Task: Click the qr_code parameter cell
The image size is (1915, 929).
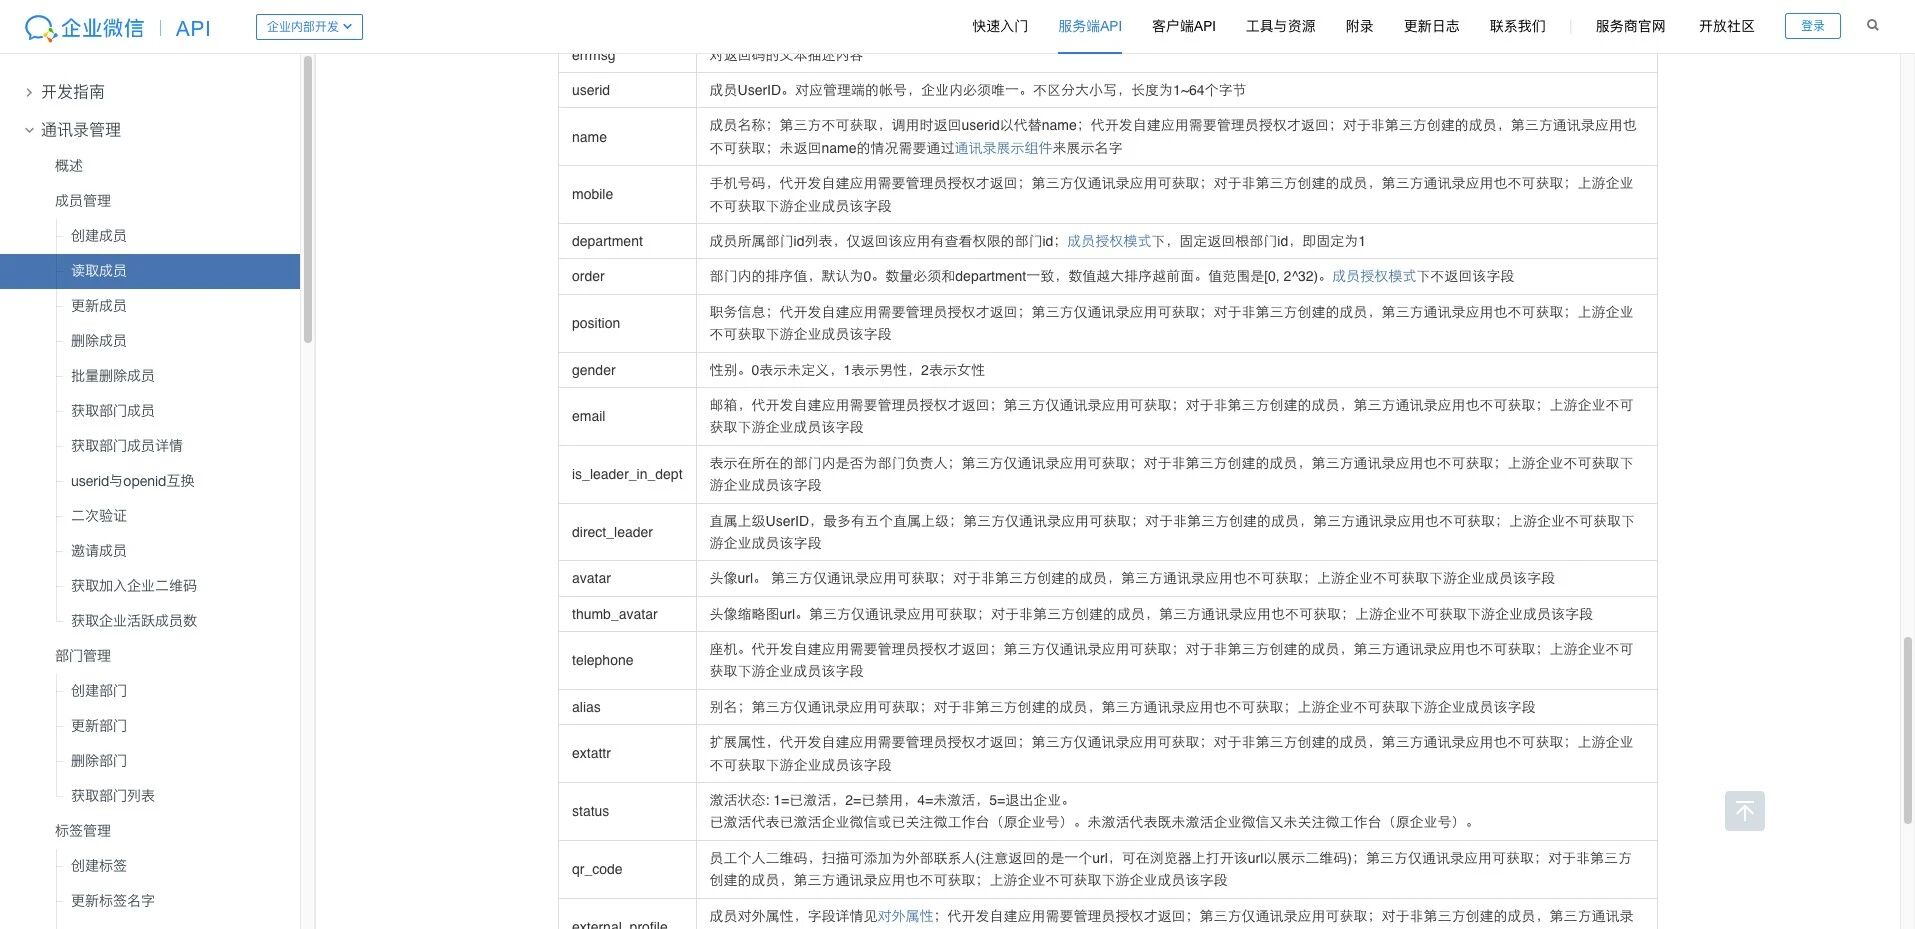Action: [627, 869]
